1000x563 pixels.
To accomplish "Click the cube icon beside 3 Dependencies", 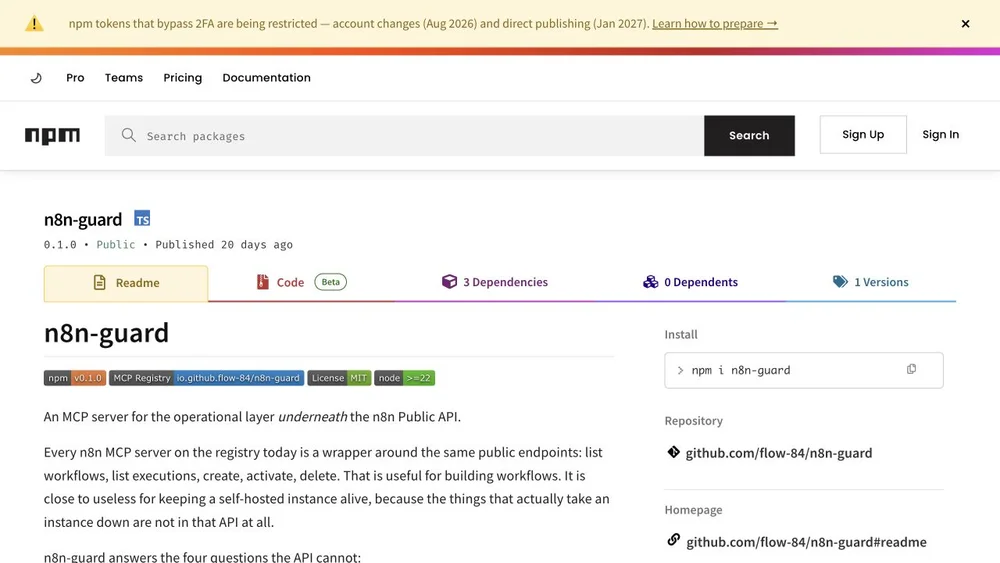I will 449,281.
